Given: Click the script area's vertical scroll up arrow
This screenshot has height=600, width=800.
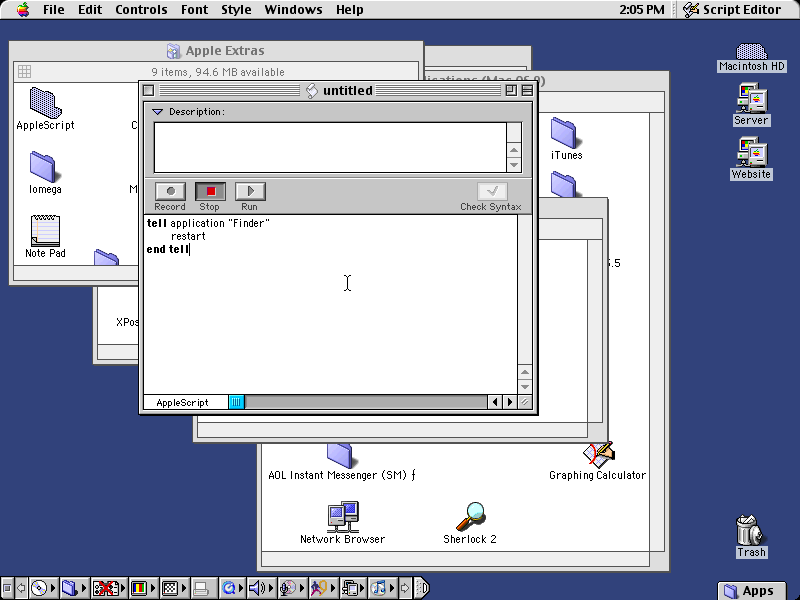Looking at the screenshot, I should pyautogui.click(x=525, y=372).
